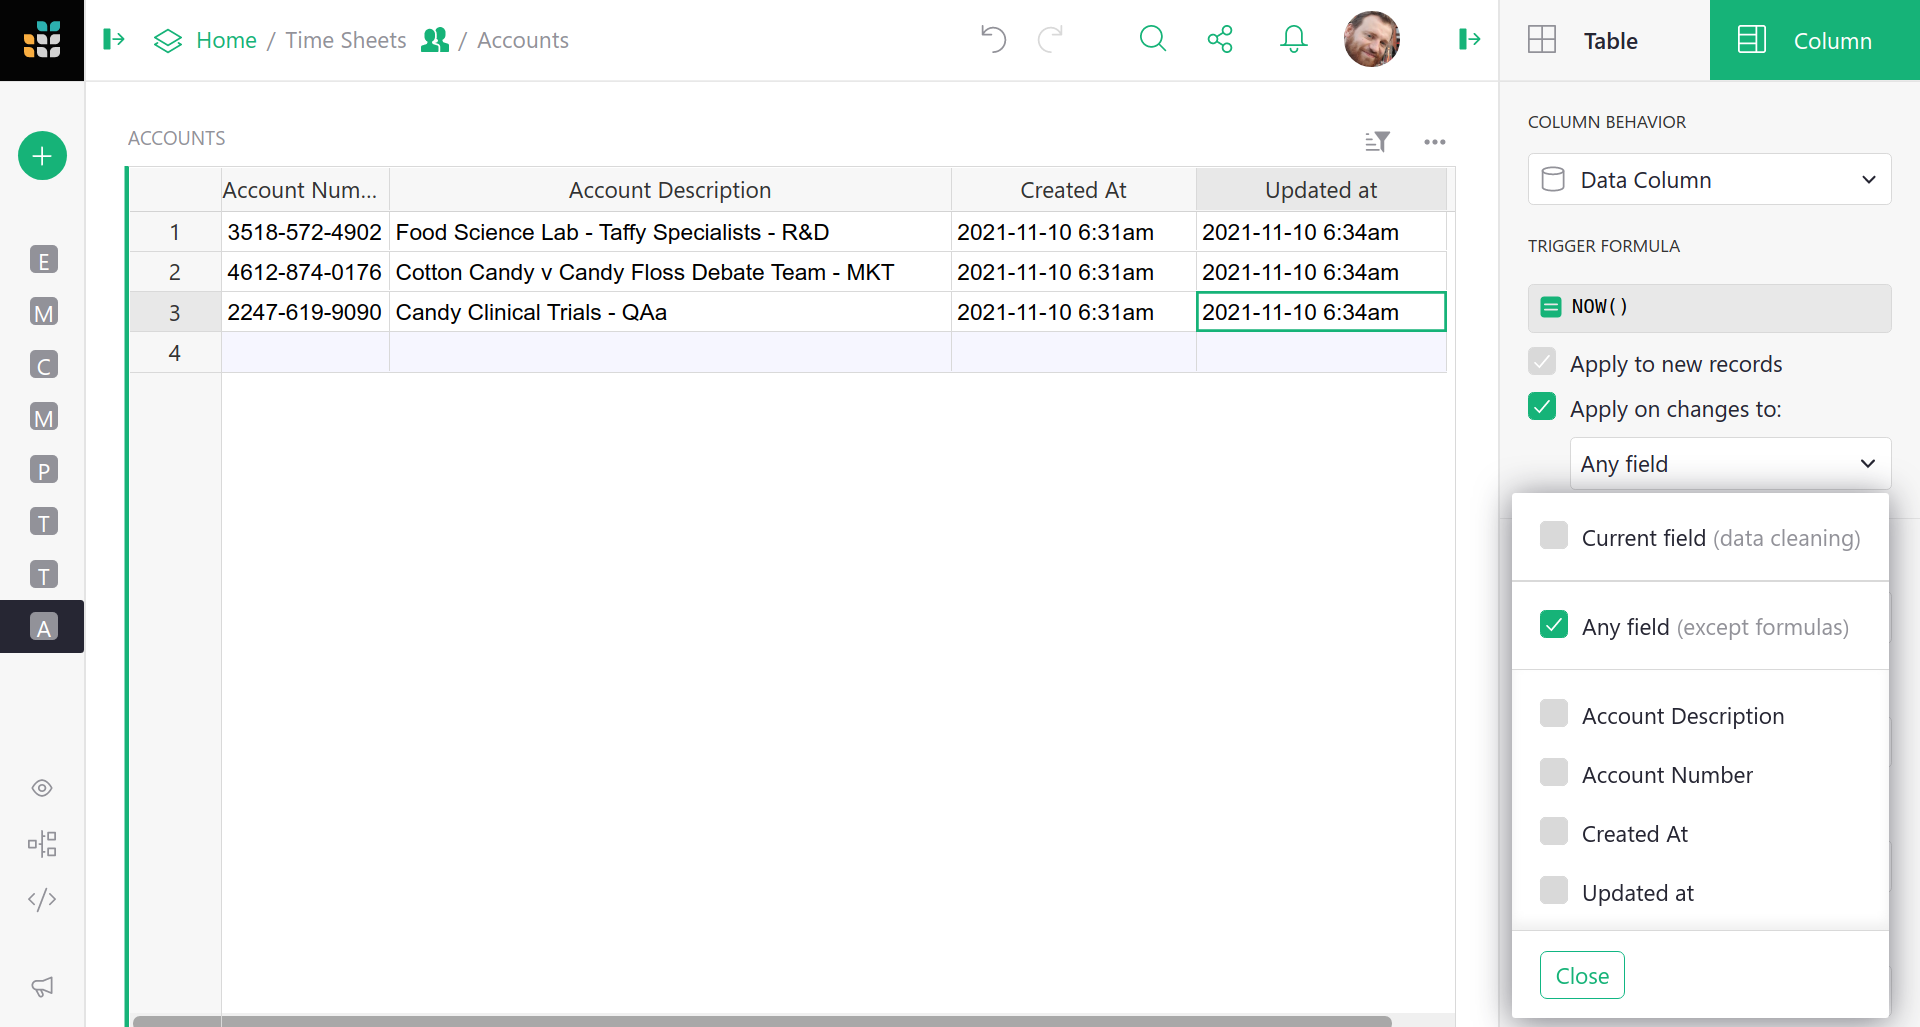Click the share icon in top bar
Image resolution: width=1920 pixels, height=1027 pixels.
pyautogui.click(x=1220, y=40)
